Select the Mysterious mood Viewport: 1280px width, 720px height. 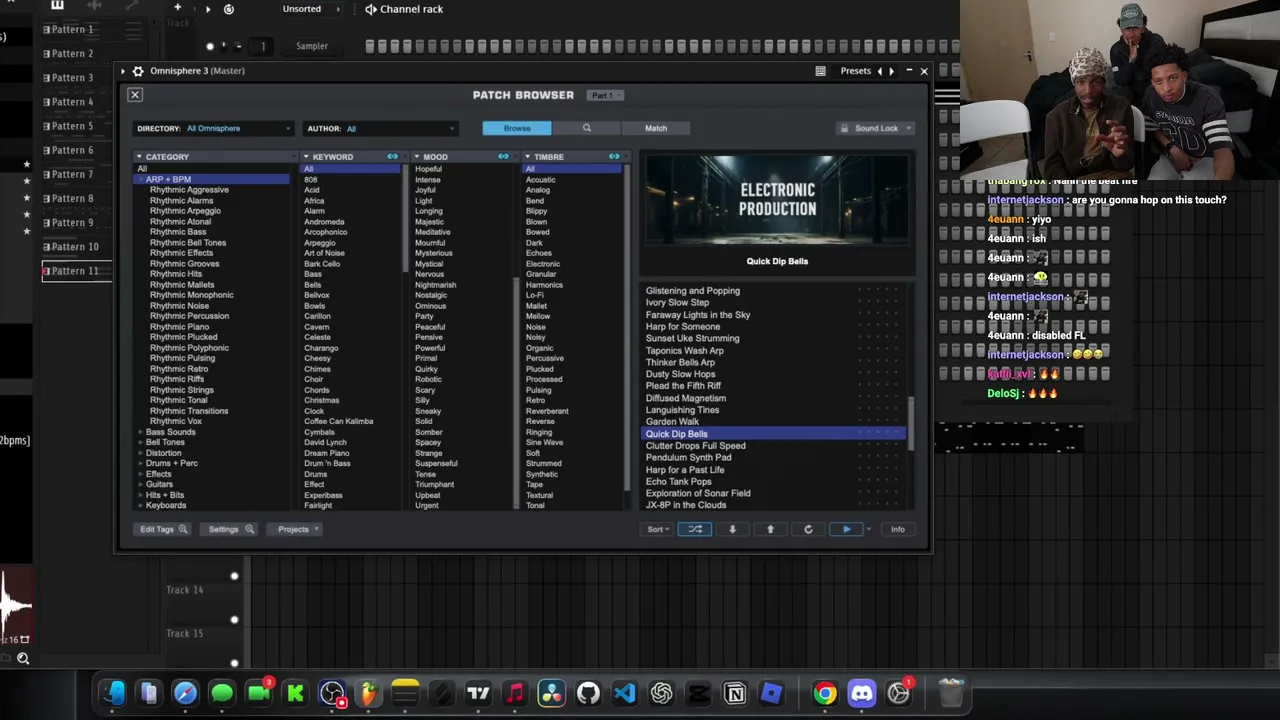[x=433, y=253]
